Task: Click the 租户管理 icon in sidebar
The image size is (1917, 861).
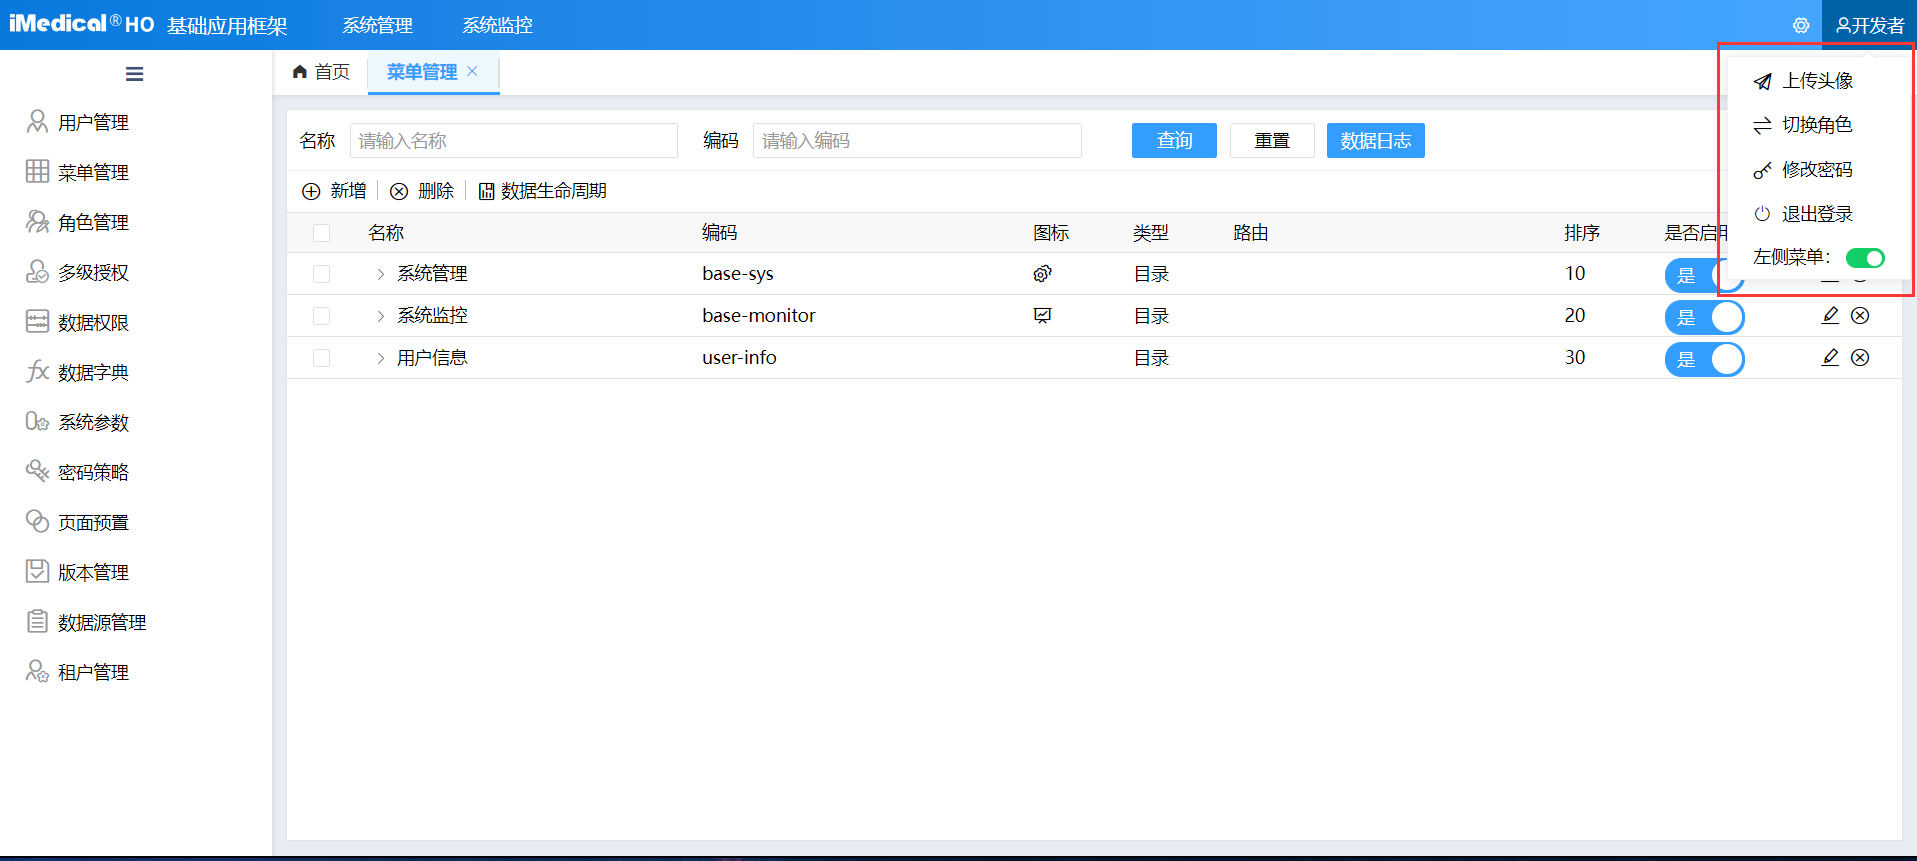Action: point(37,672)
